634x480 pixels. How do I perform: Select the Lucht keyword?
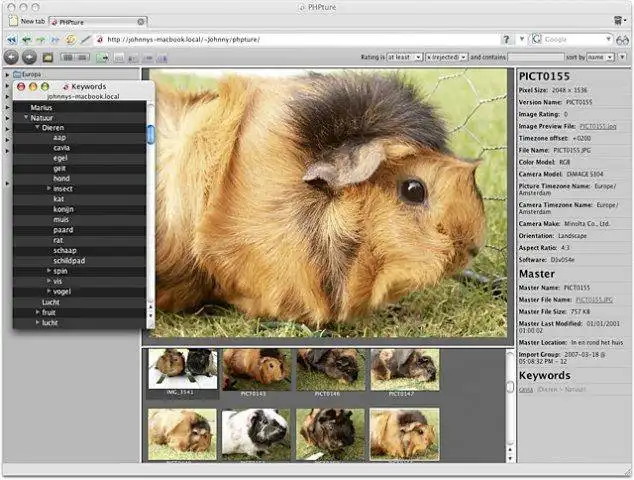coord(51,302)
